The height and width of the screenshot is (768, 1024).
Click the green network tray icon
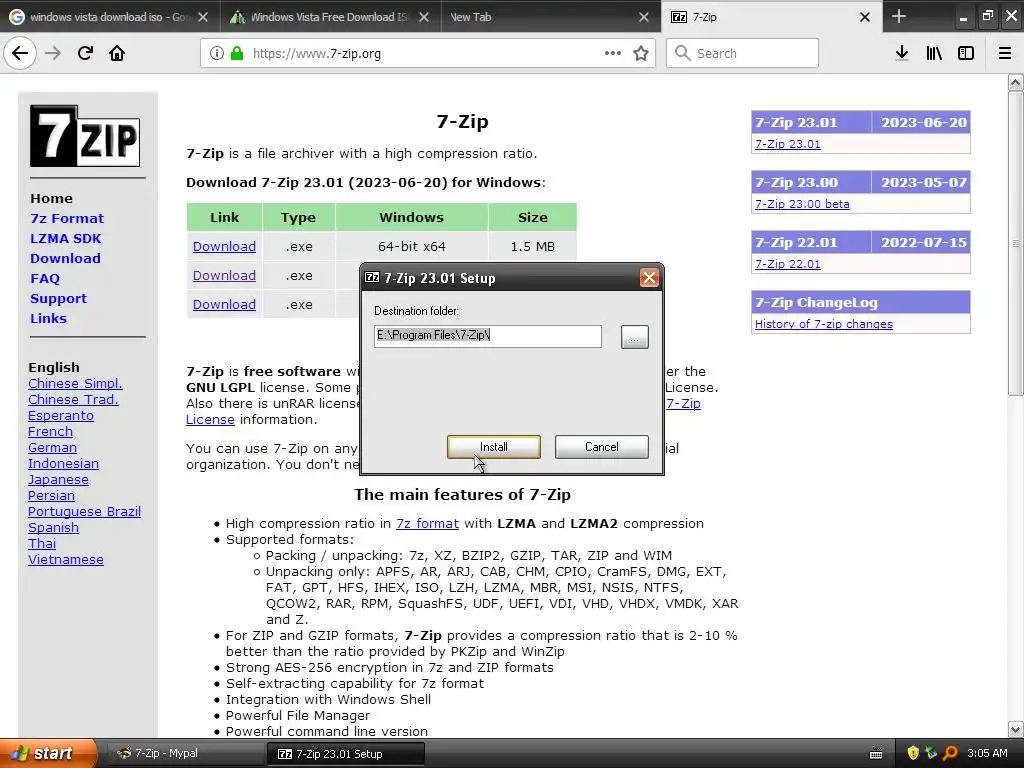[931, 753]
